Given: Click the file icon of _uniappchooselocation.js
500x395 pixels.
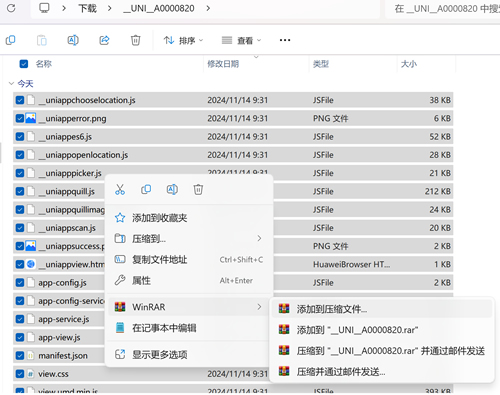Looking at the screenshot, I should [31, 100].
